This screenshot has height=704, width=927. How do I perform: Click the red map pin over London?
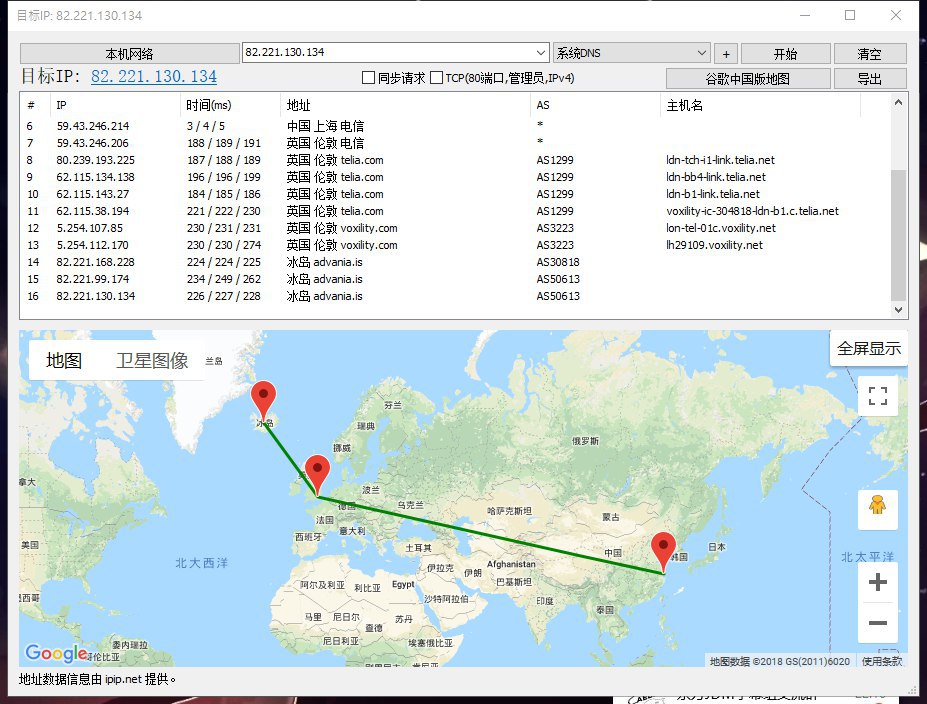(317, 473)
